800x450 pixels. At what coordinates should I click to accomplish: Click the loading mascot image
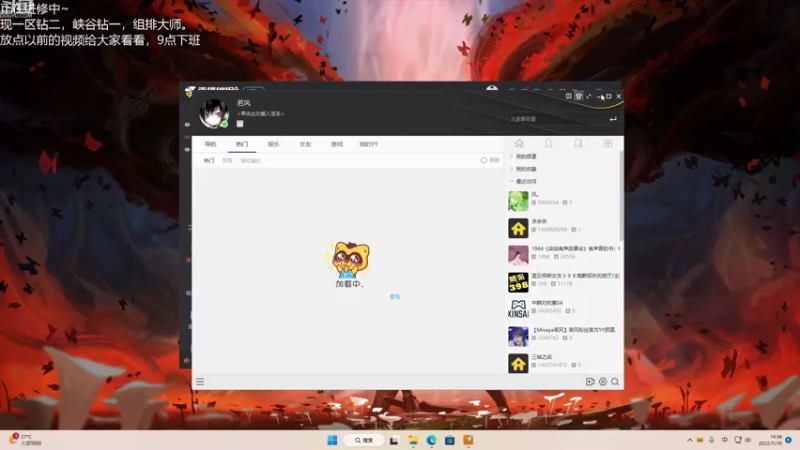click(x=349, y=260)
